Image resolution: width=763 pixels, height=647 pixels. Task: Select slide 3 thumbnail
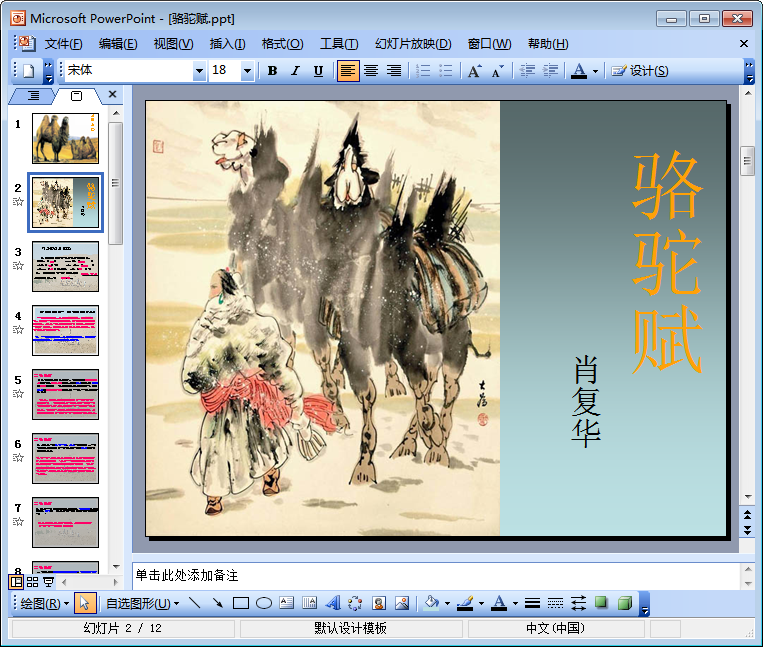(65, 267)
